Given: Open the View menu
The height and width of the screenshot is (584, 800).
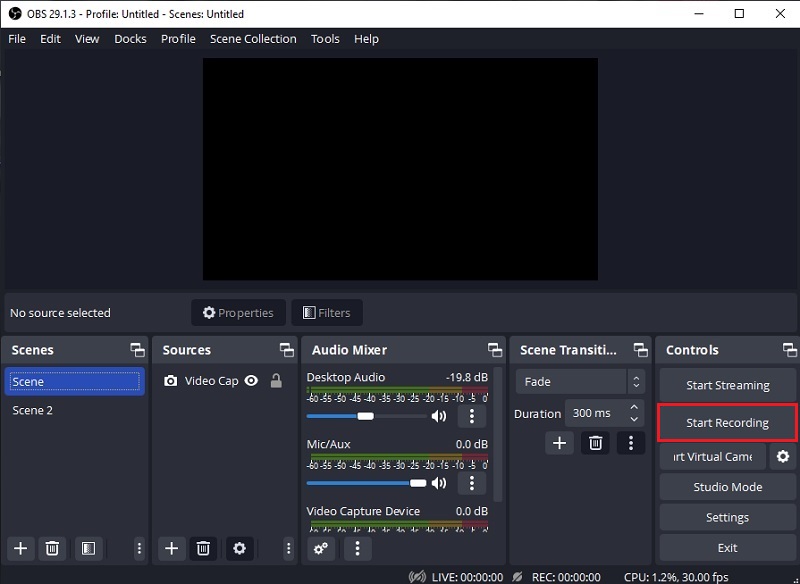Looking at the screenshot, I should 87,39.
